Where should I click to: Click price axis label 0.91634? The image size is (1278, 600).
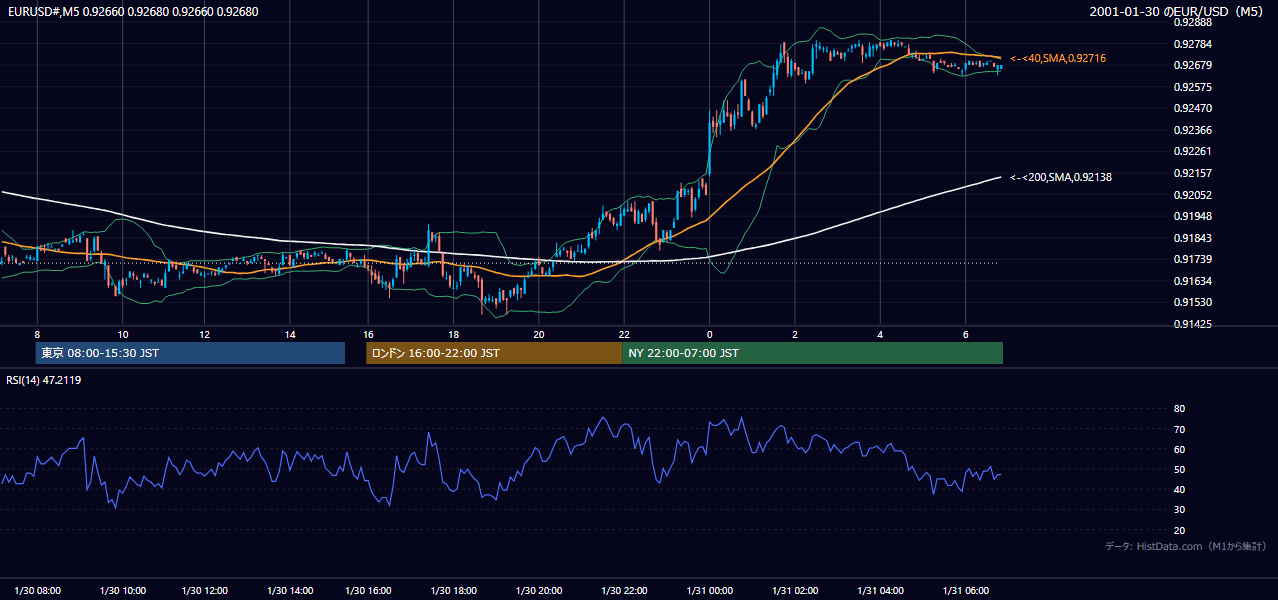coord(1191,281)
